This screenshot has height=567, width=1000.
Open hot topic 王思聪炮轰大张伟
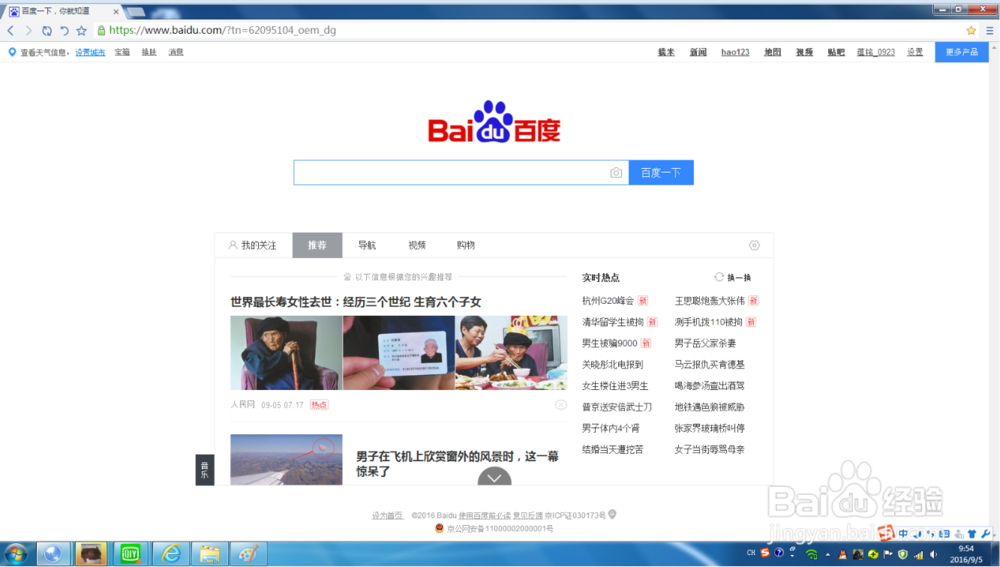[x=709, y=301]
